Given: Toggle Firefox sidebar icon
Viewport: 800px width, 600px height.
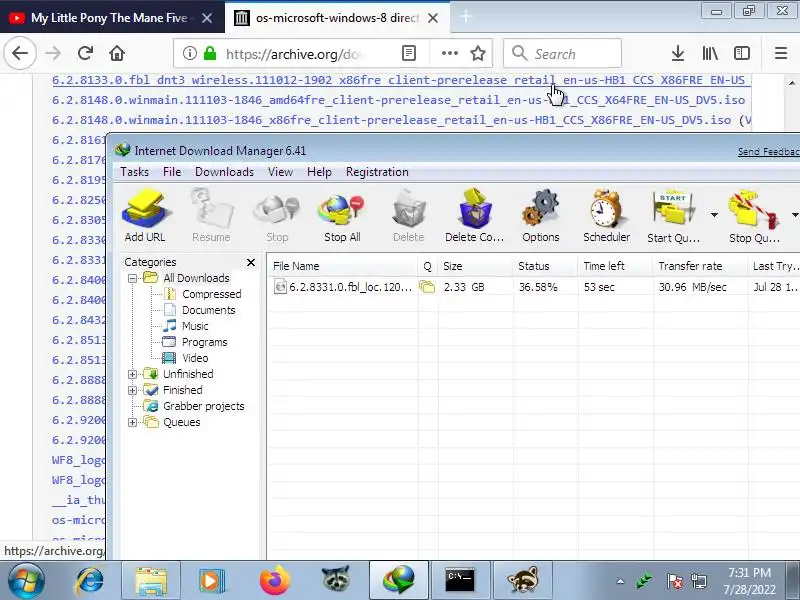Looking at the screenshot, I should point(741,53).
